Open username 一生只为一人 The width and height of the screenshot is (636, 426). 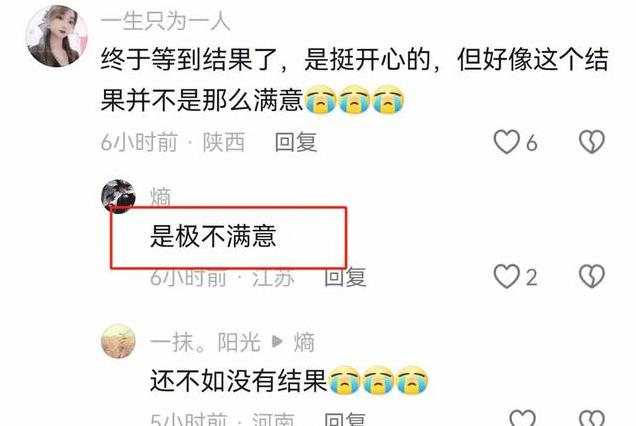click(x=165, y=21)
